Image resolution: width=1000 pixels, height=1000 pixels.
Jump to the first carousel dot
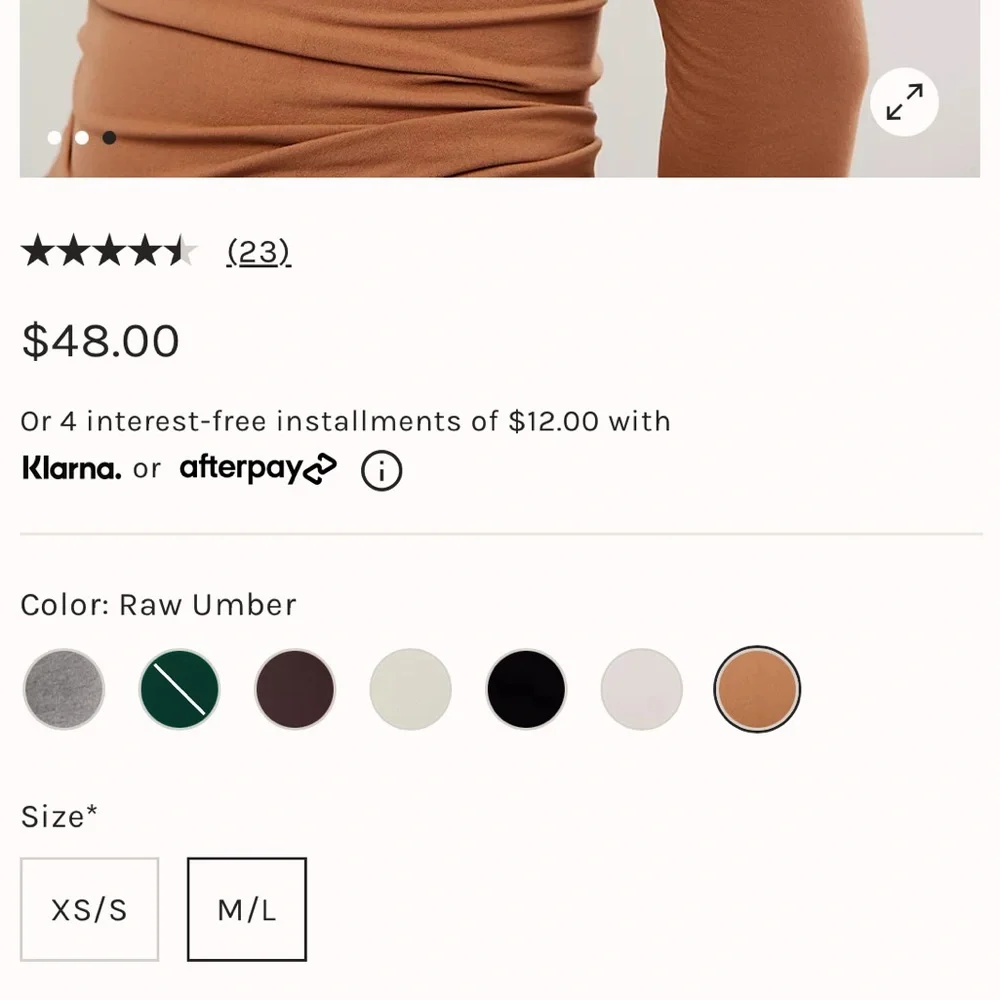55,137
